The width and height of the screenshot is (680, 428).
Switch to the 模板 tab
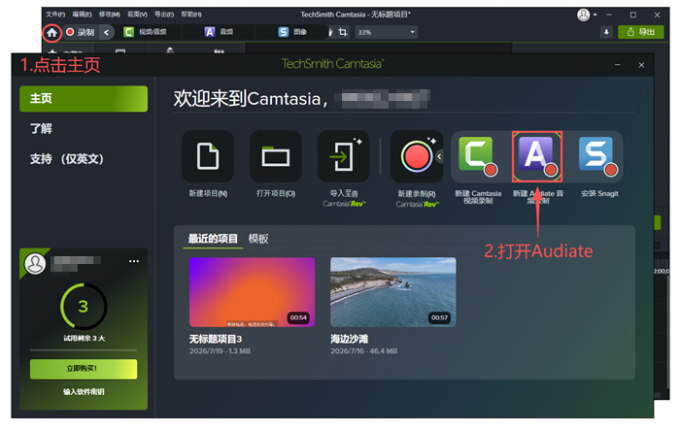click(x=258, y=239)
